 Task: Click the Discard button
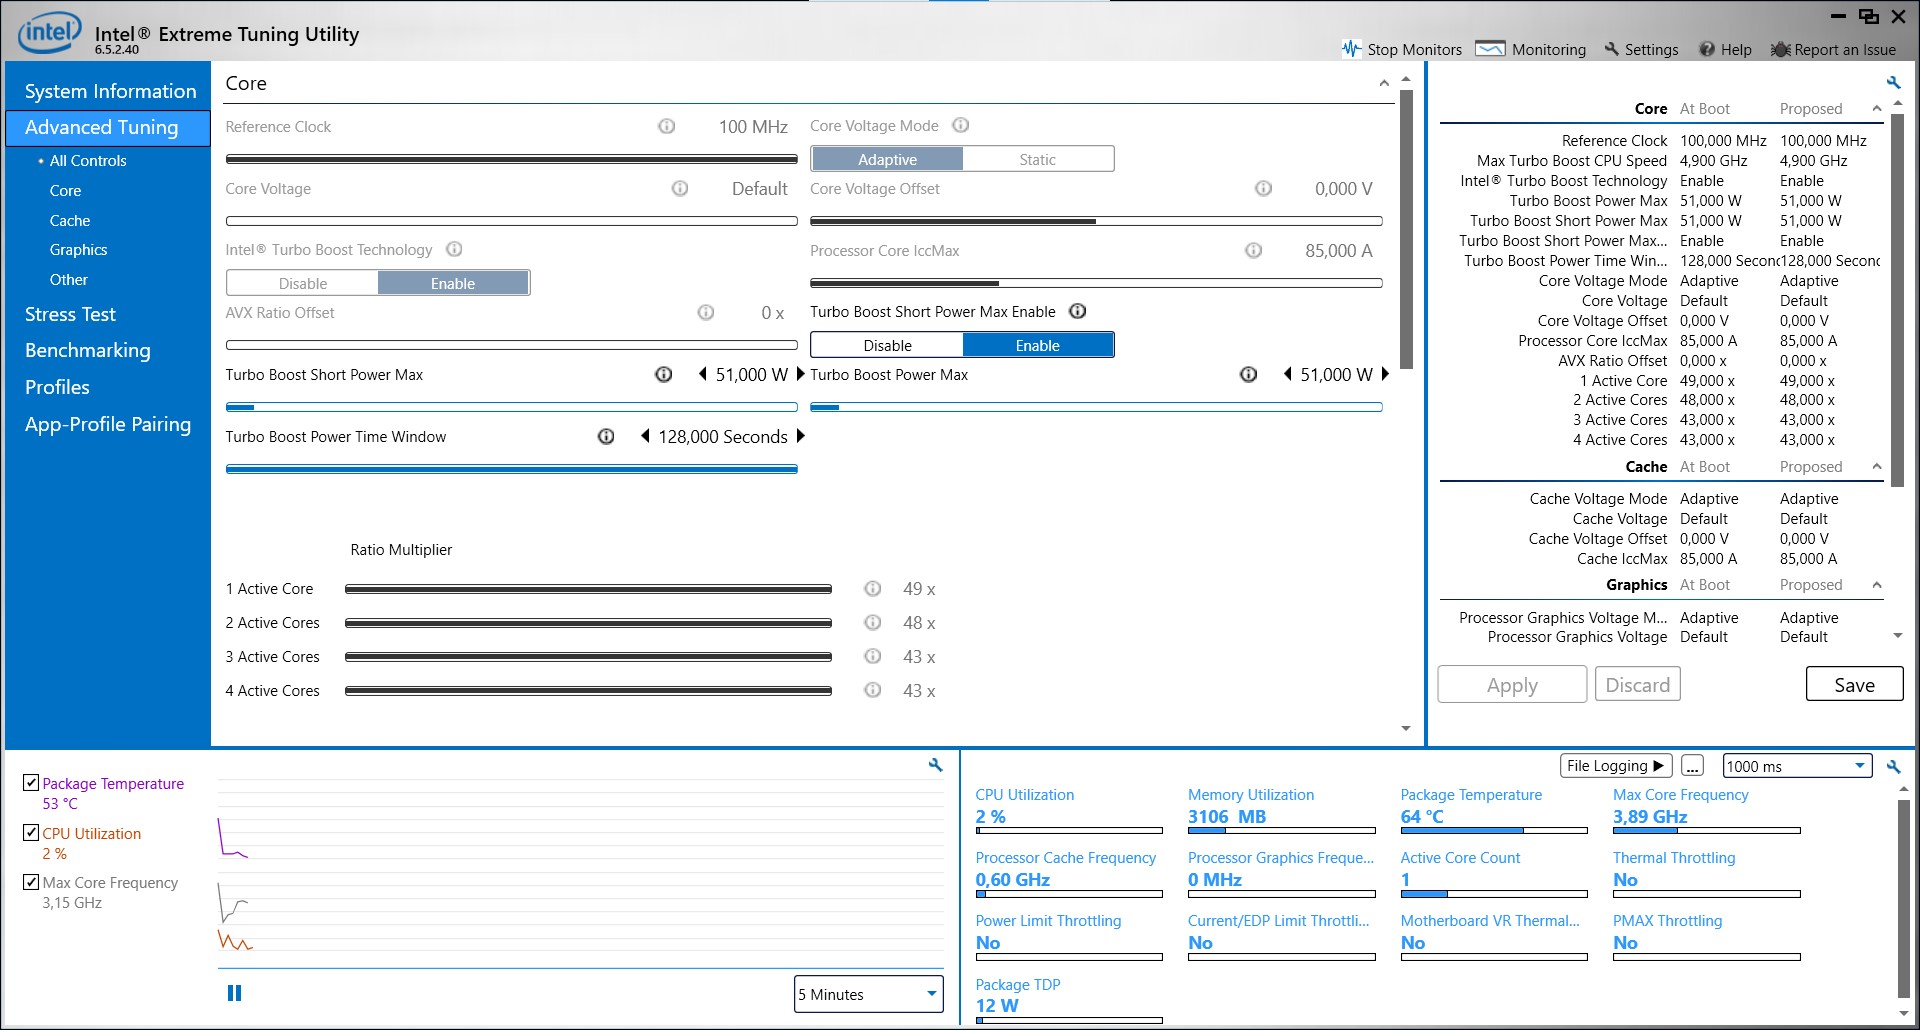click(1638, 684)
